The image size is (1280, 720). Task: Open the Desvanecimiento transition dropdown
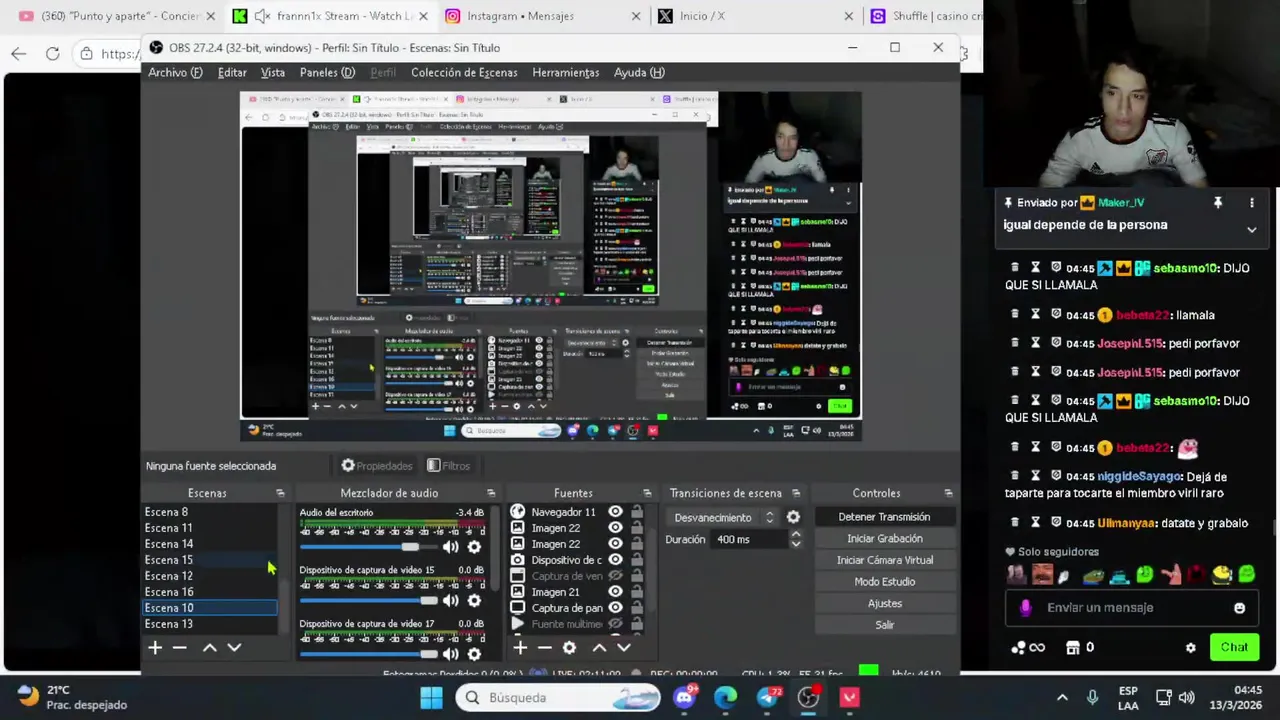[x=725, y=517]
